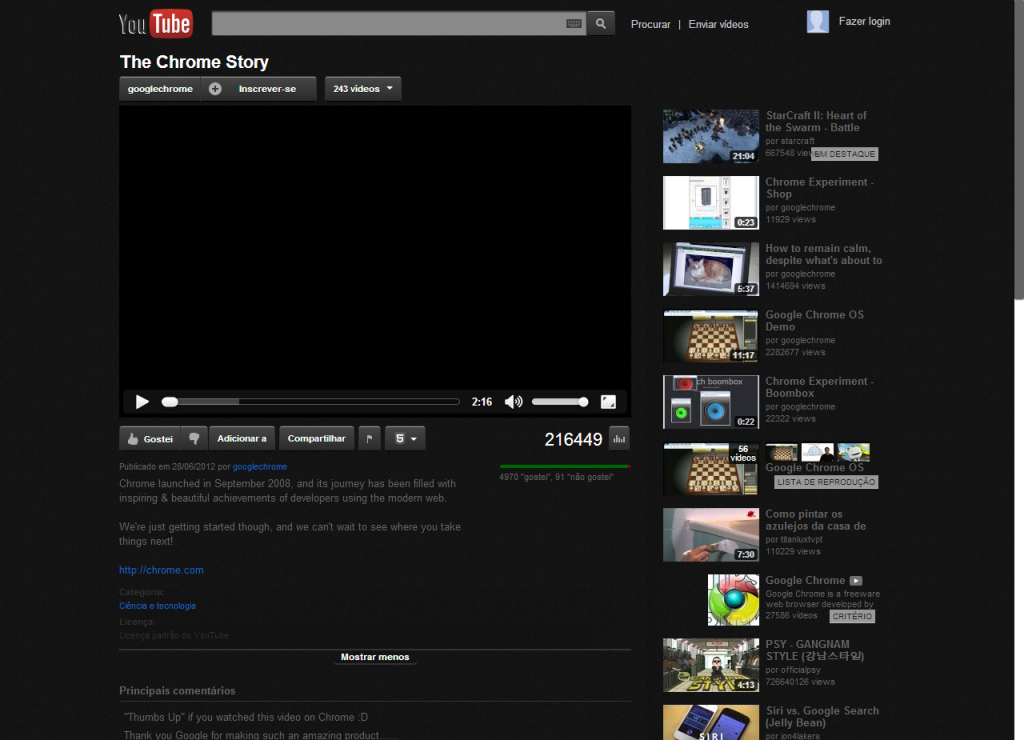Open Como pintar os azulejos thumbnail

click(711, 535)
